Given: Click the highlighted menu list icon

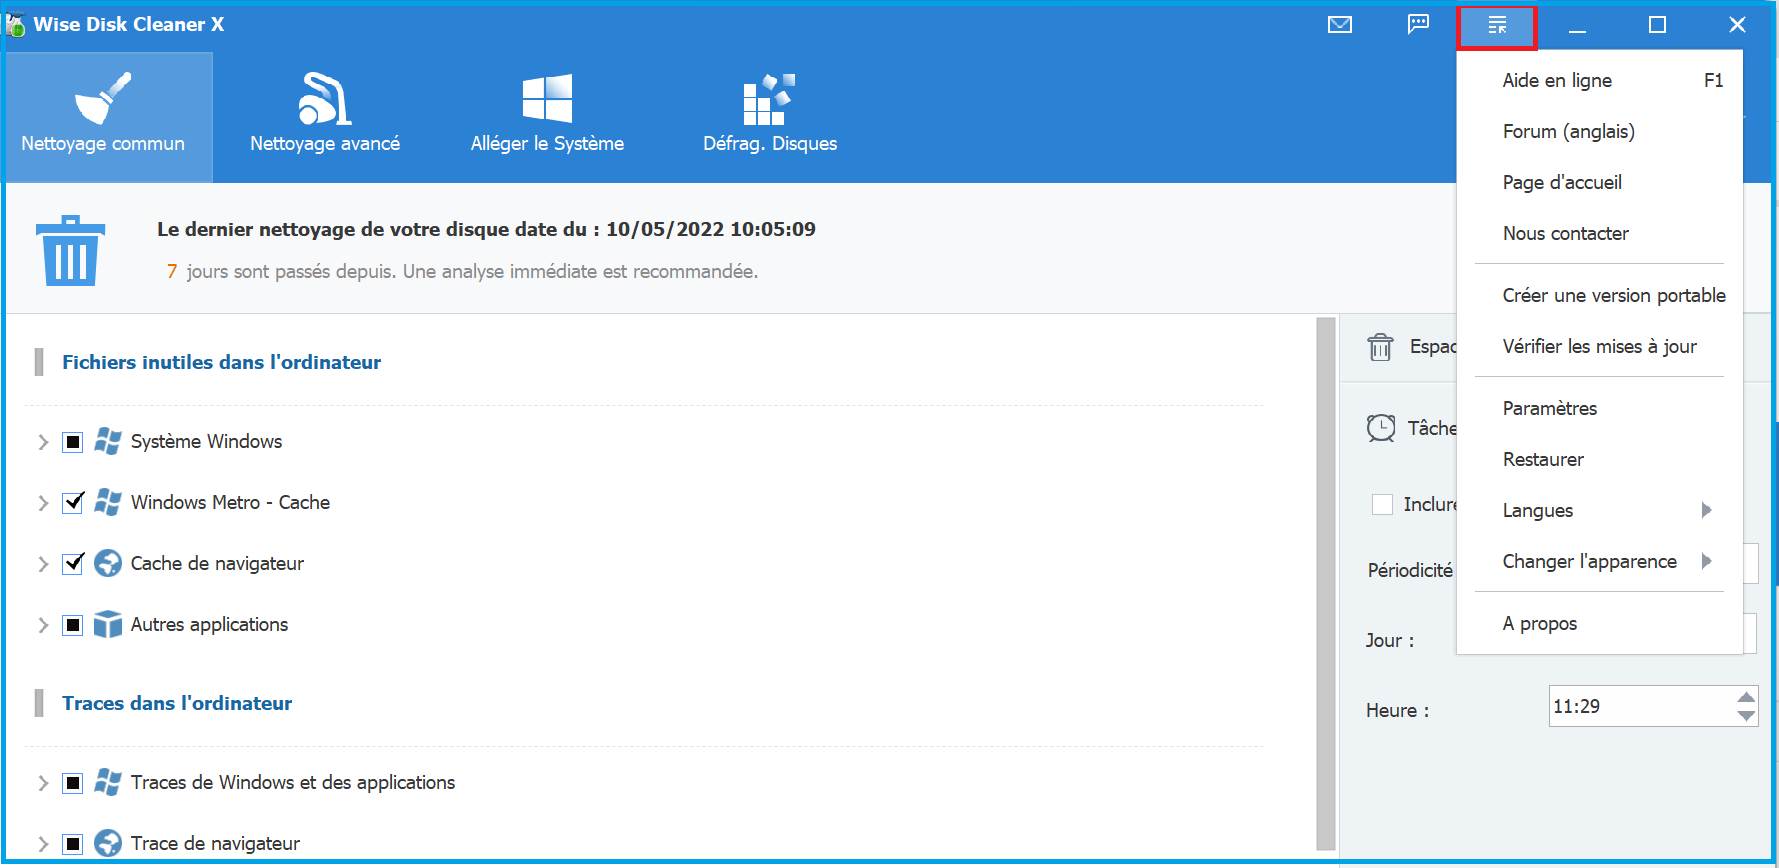Looking at the screenshot, I should tap(1497, 27).
